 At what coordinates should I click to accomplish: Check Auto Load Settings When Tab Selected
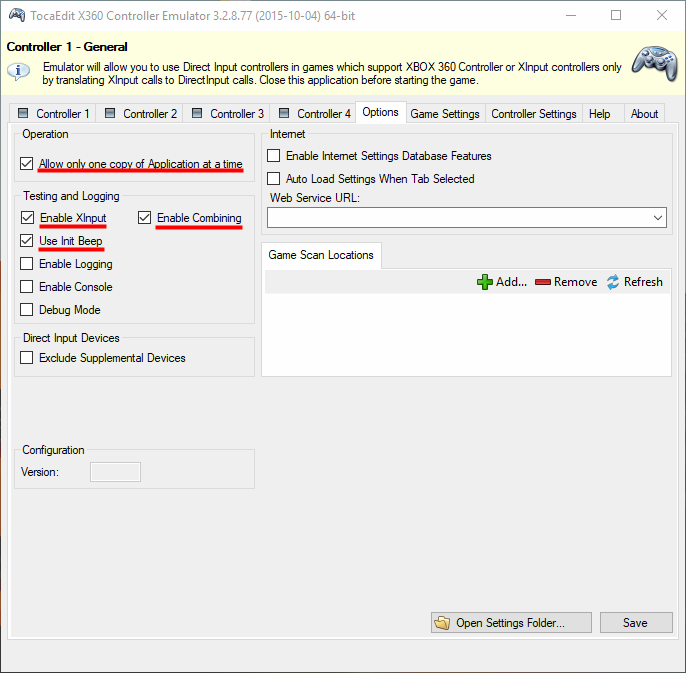tap(273, 179)
